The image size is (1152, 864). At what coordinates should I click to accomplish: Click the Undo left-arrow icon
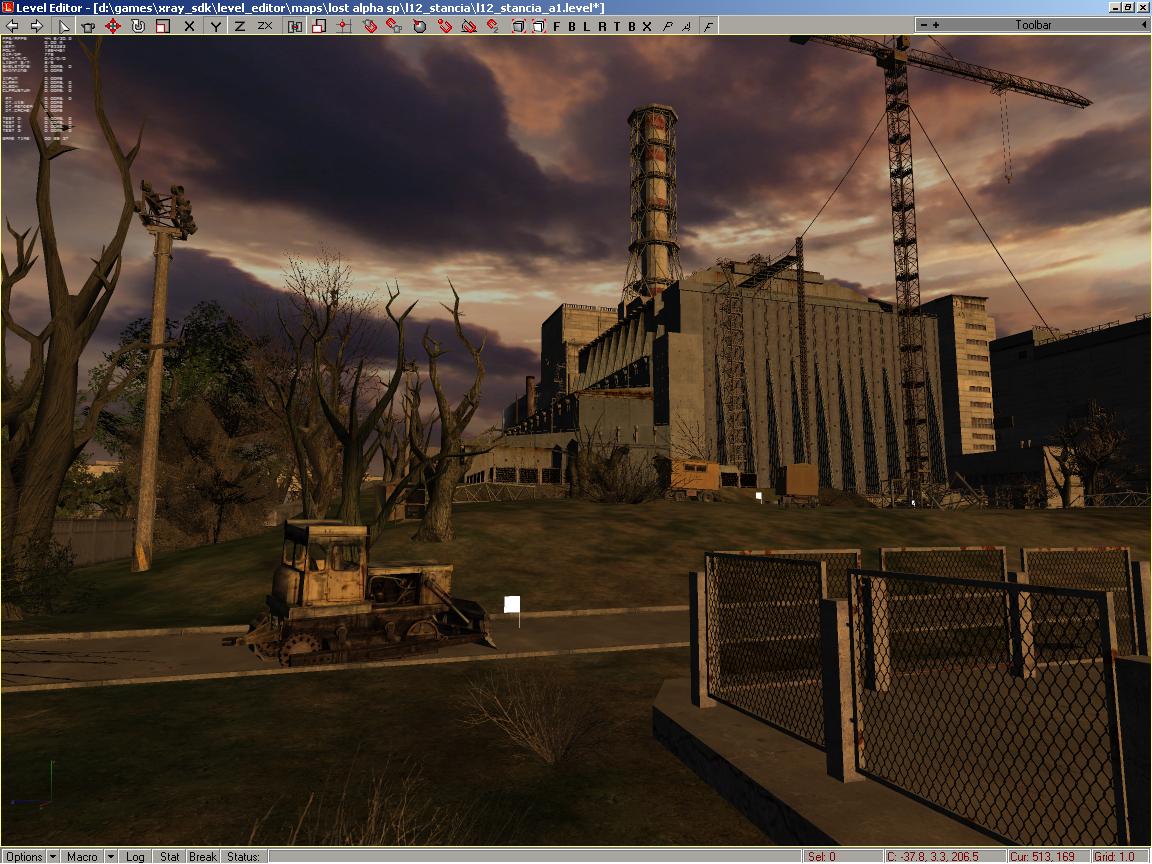tap(12, 26)
